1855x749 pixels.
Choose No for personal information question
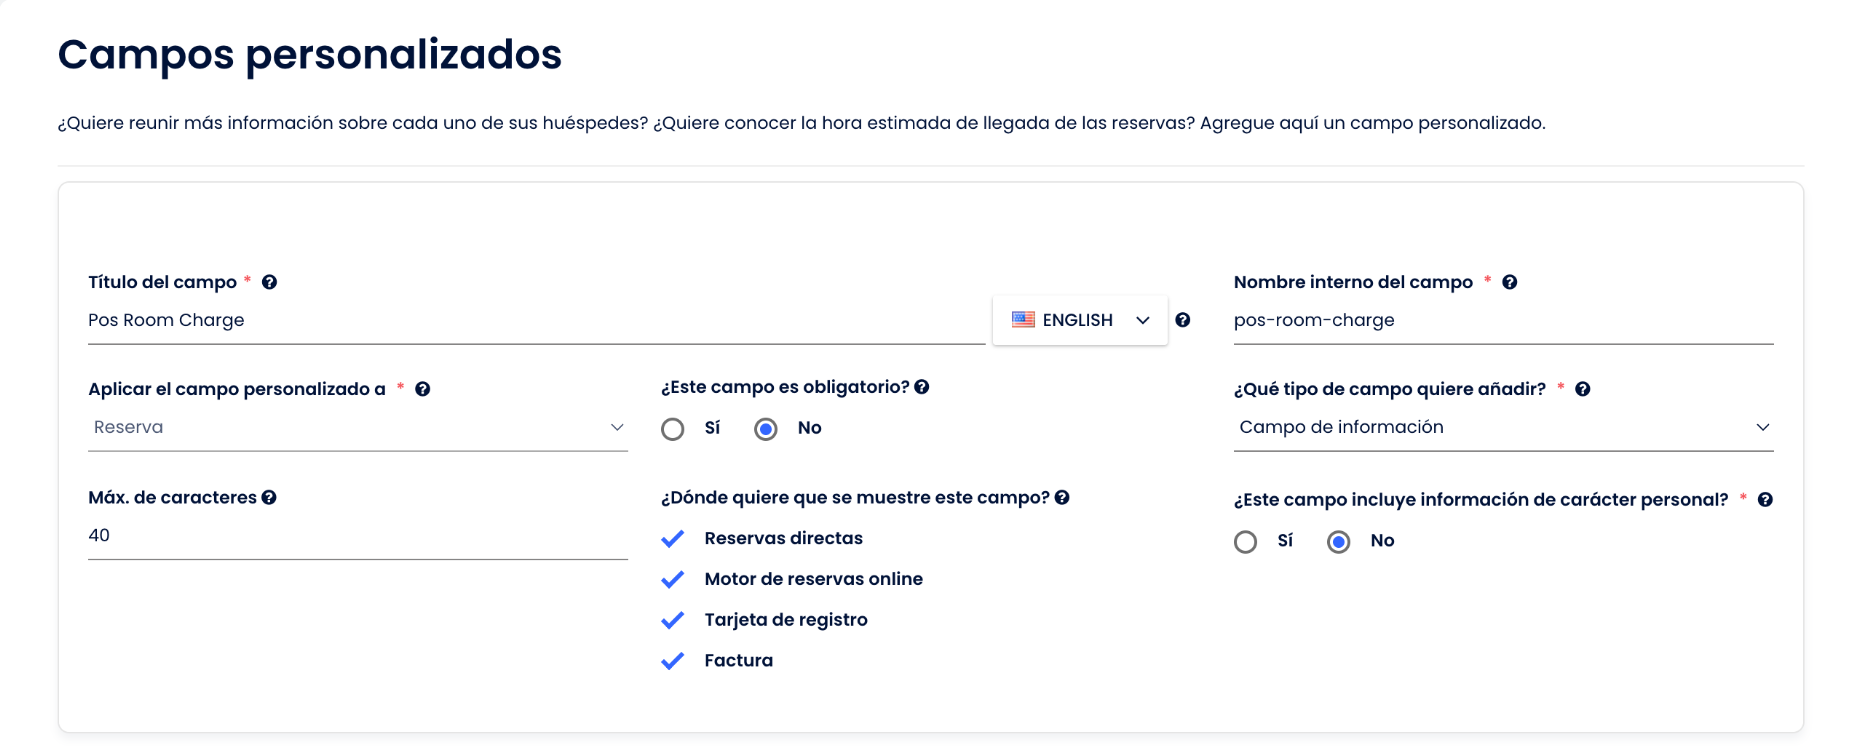1339,542
